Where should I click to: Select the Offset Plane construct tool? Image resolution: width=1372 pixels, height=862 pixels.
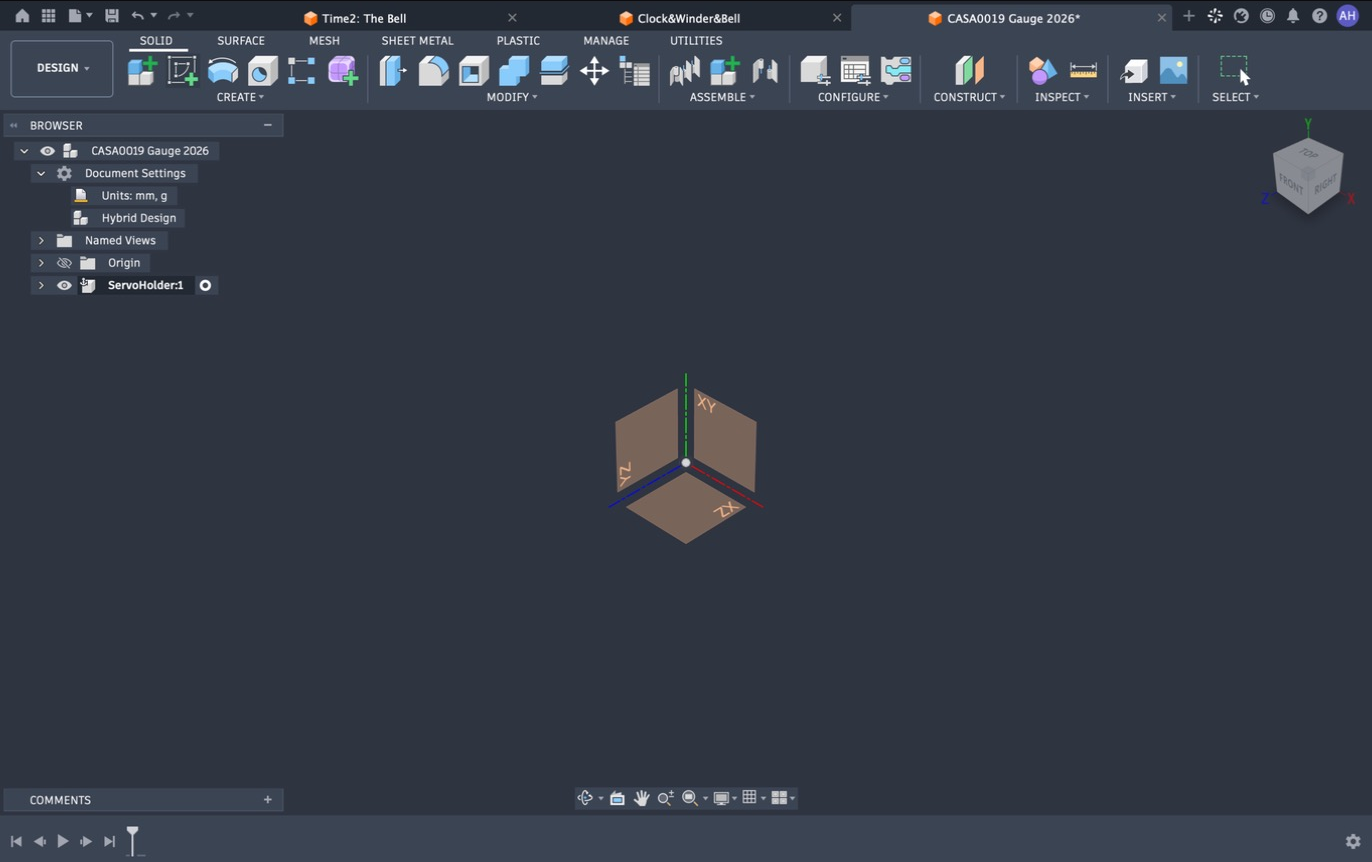click(x=969, y=70)
